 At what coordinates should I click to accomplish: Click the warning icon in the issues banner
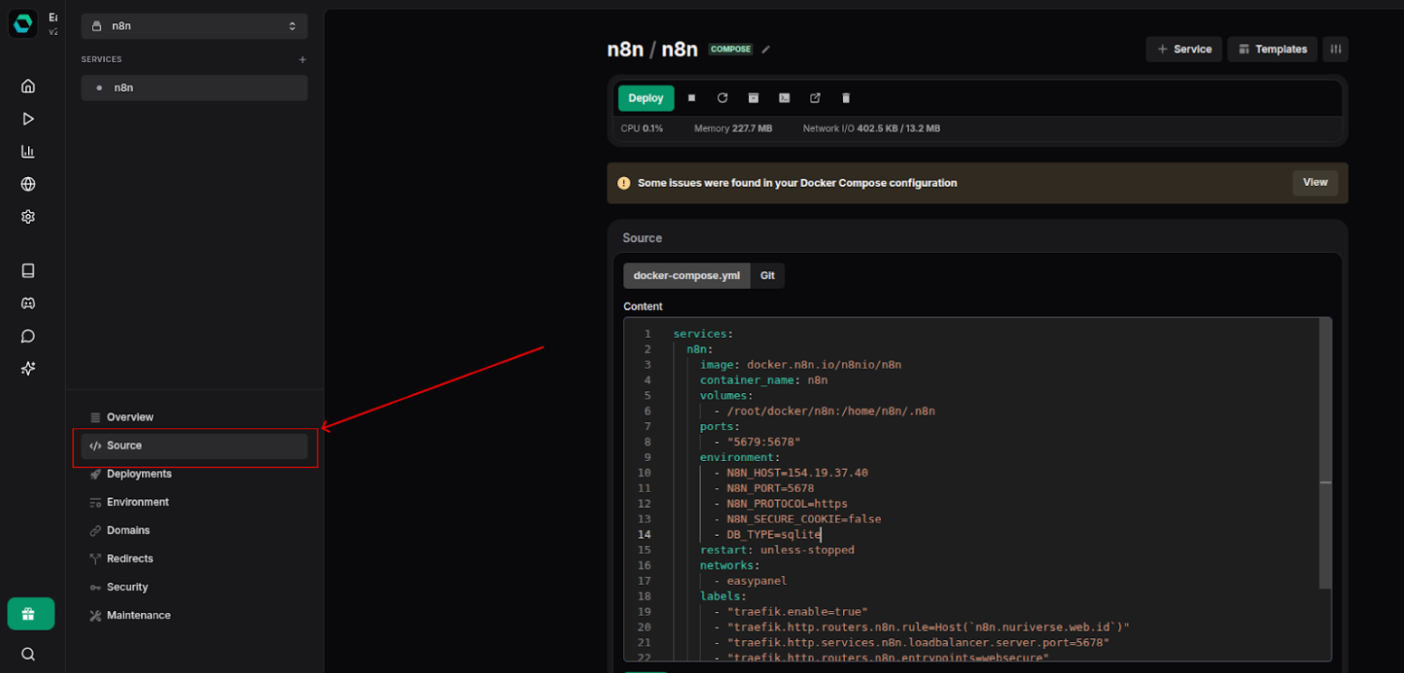[624, 183]
